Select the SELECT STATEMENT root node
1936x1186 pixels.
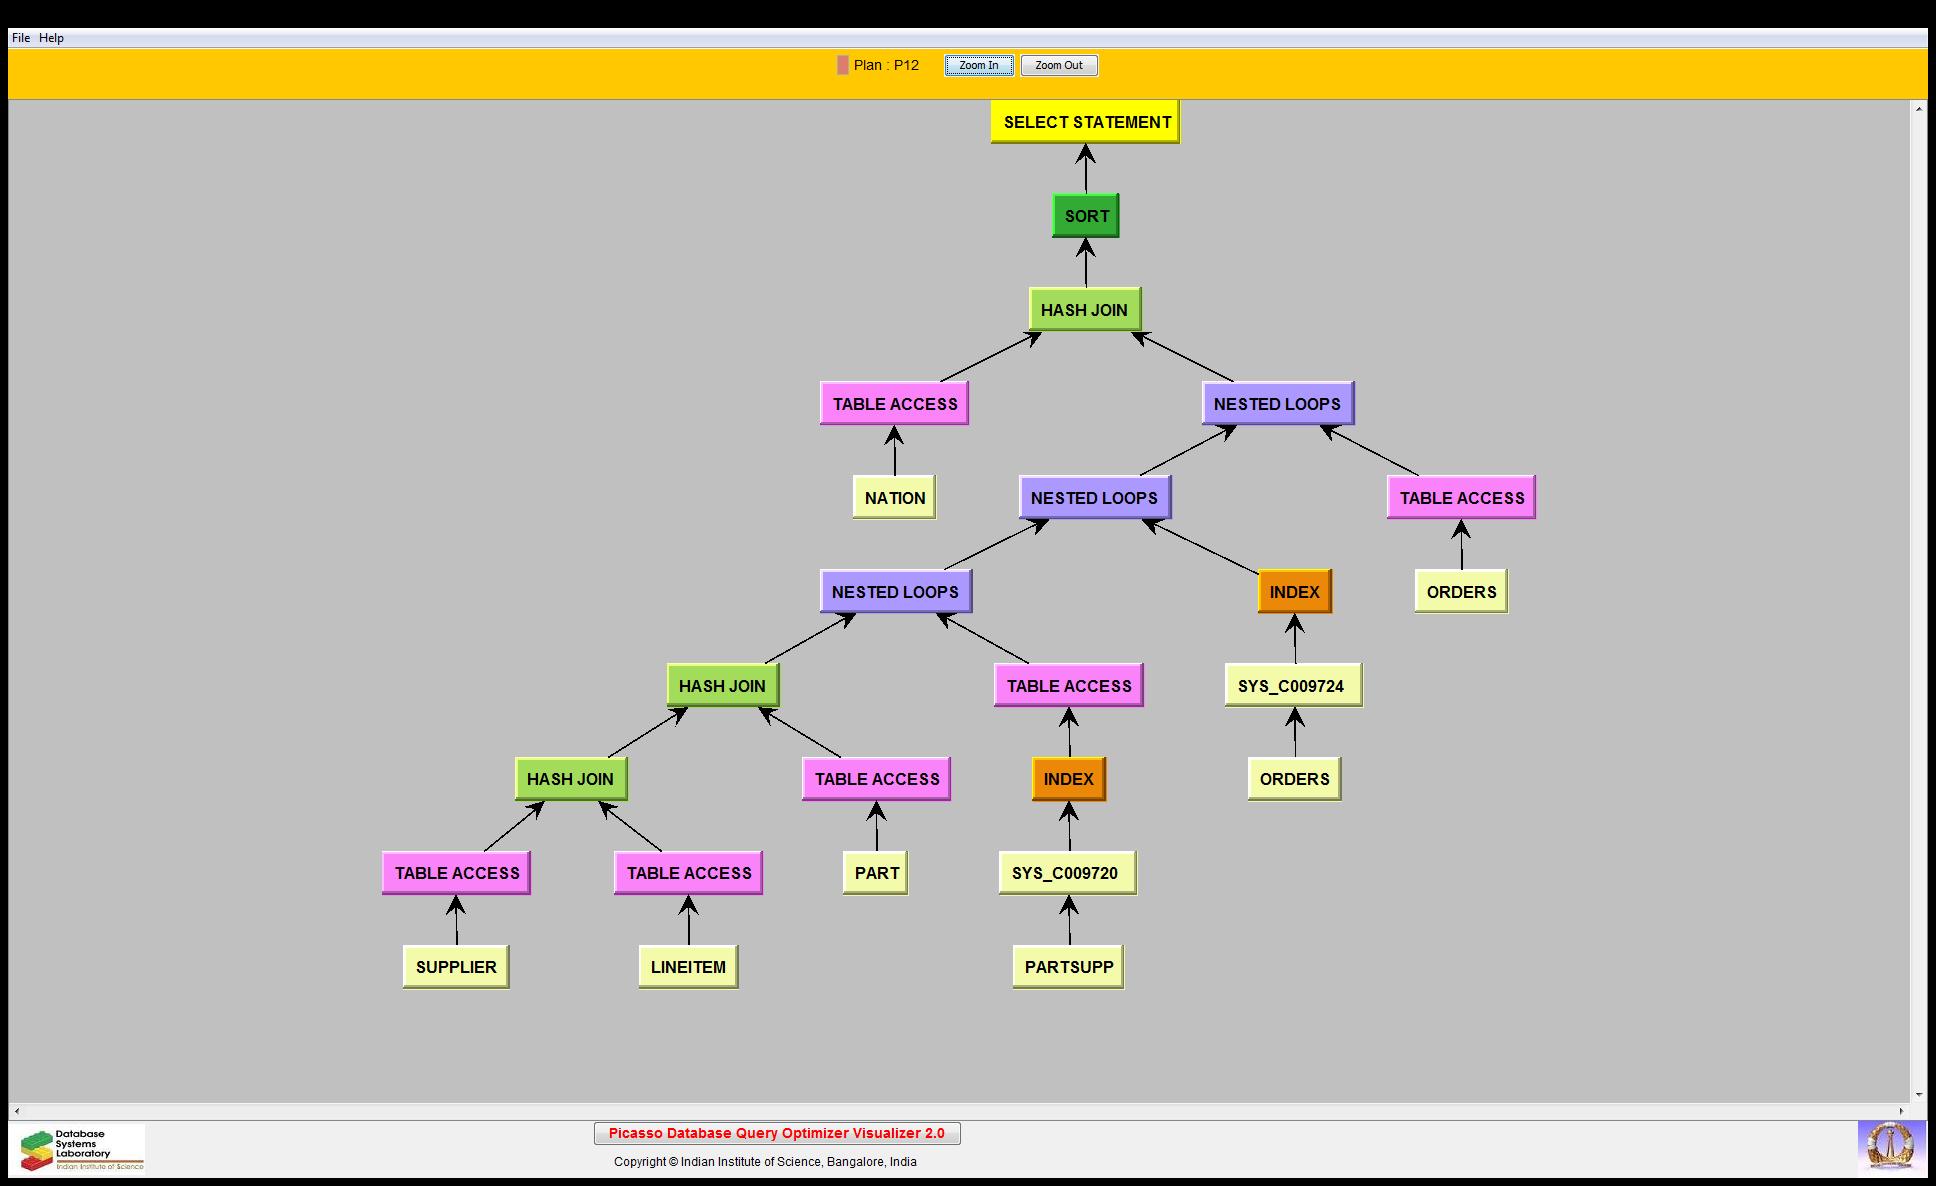click(1086, 122)
